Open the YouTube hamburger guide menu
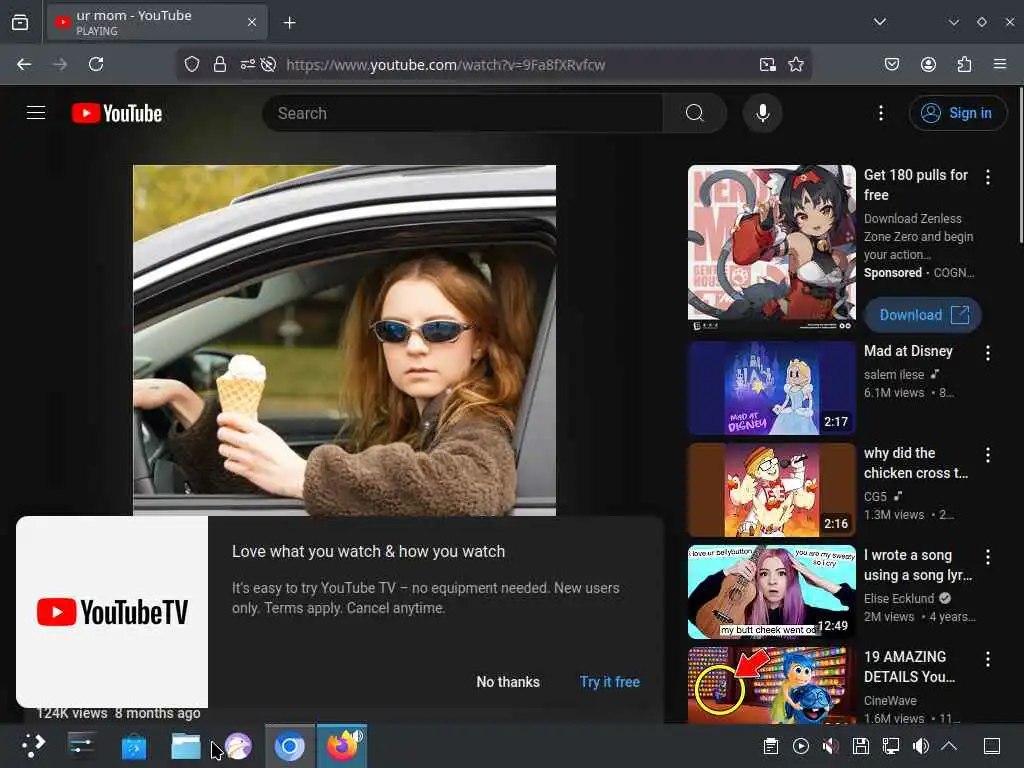The height and width of the screenshot is (768, 1024). click(x=36, y=113)
